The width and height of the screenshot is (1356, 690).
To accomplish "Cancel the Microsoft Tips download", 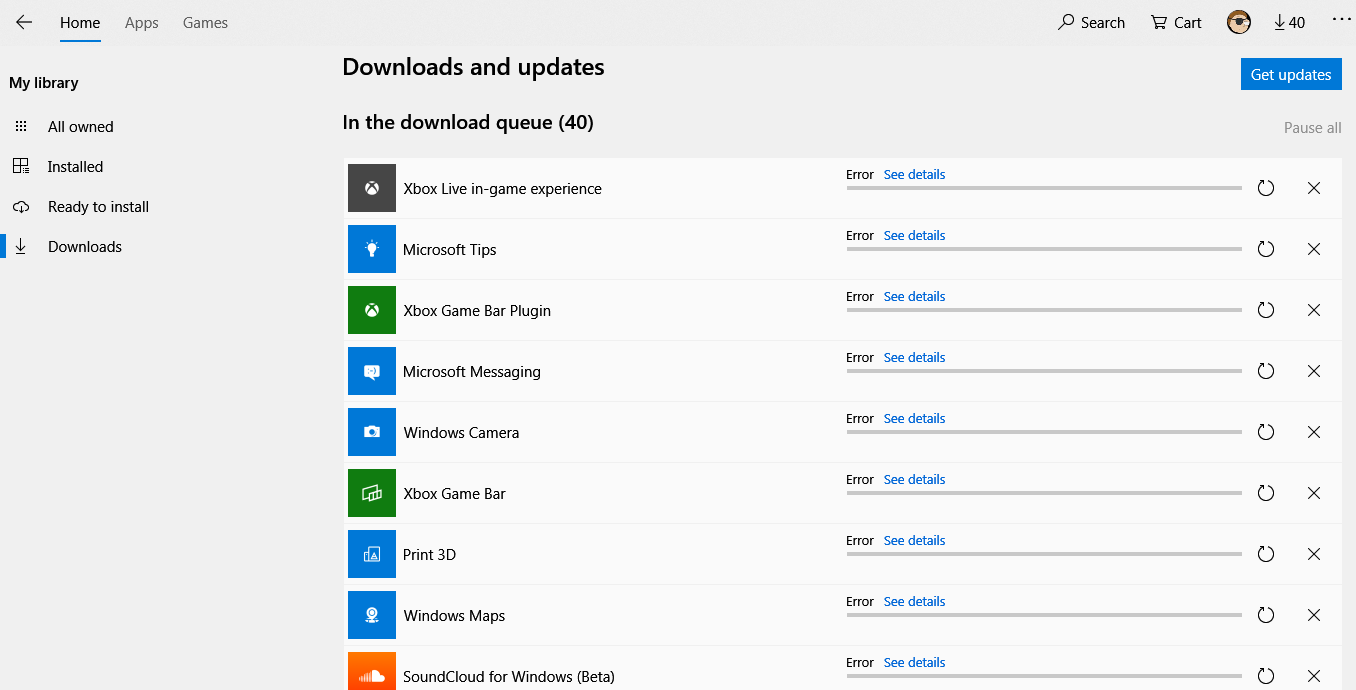I will pos(1314,249).
